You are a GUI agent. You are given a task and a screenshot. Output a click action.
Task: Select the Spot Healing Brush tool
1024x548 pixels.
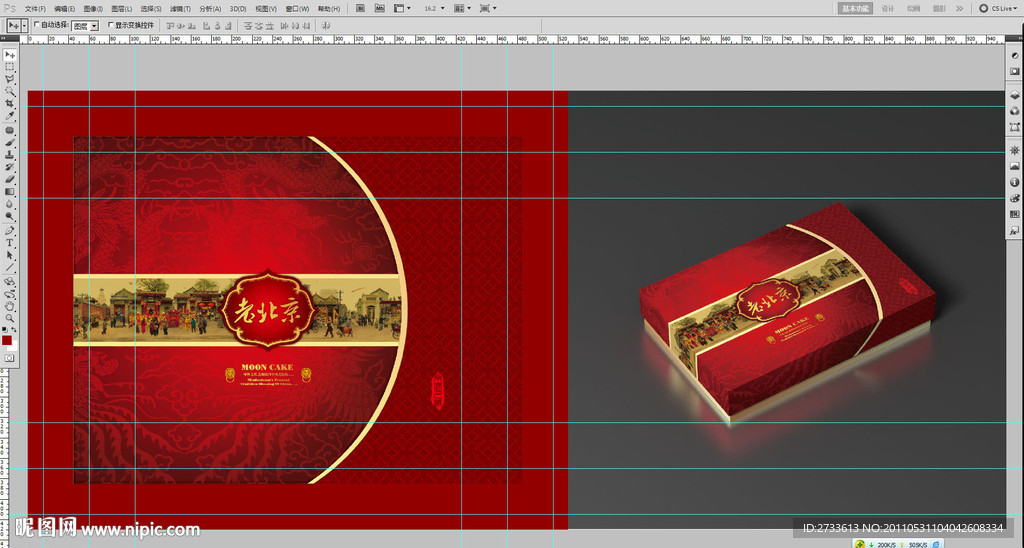(x=9, y=130)
